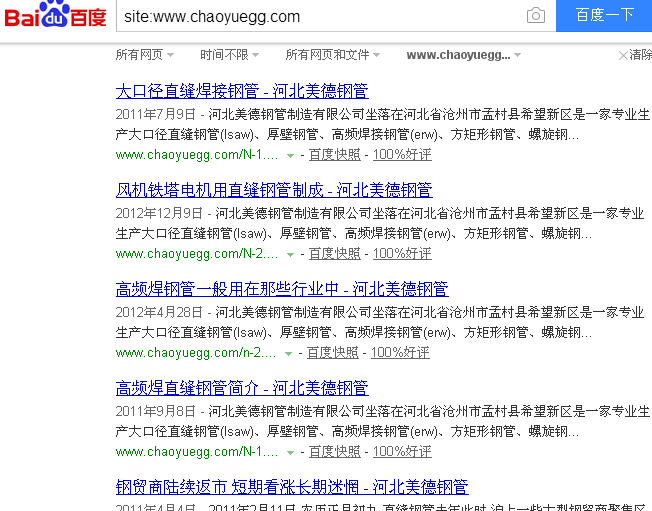The height and width of the screenshot is (511, 652).
Task: Click 100%好评 for 高频焊直缝钢管简介 result
Action: (x=402, y=452)
